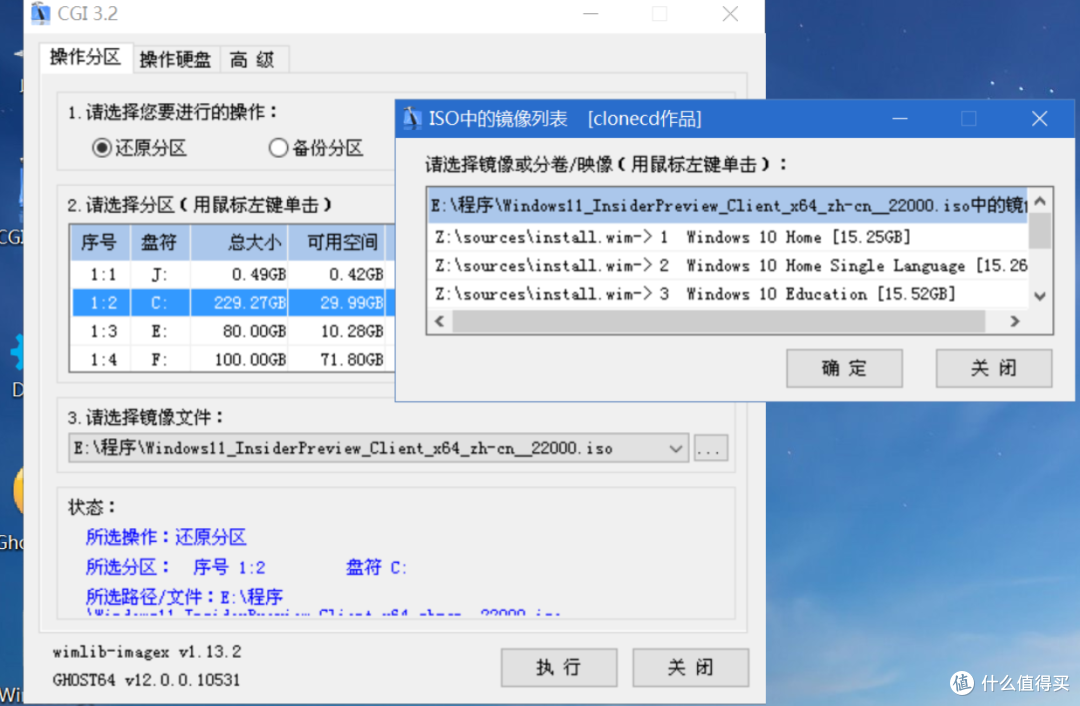Open the ISO image file dropdown
Screen dimensions: 1080x706
pyautogui.click(x=676, y=448)
